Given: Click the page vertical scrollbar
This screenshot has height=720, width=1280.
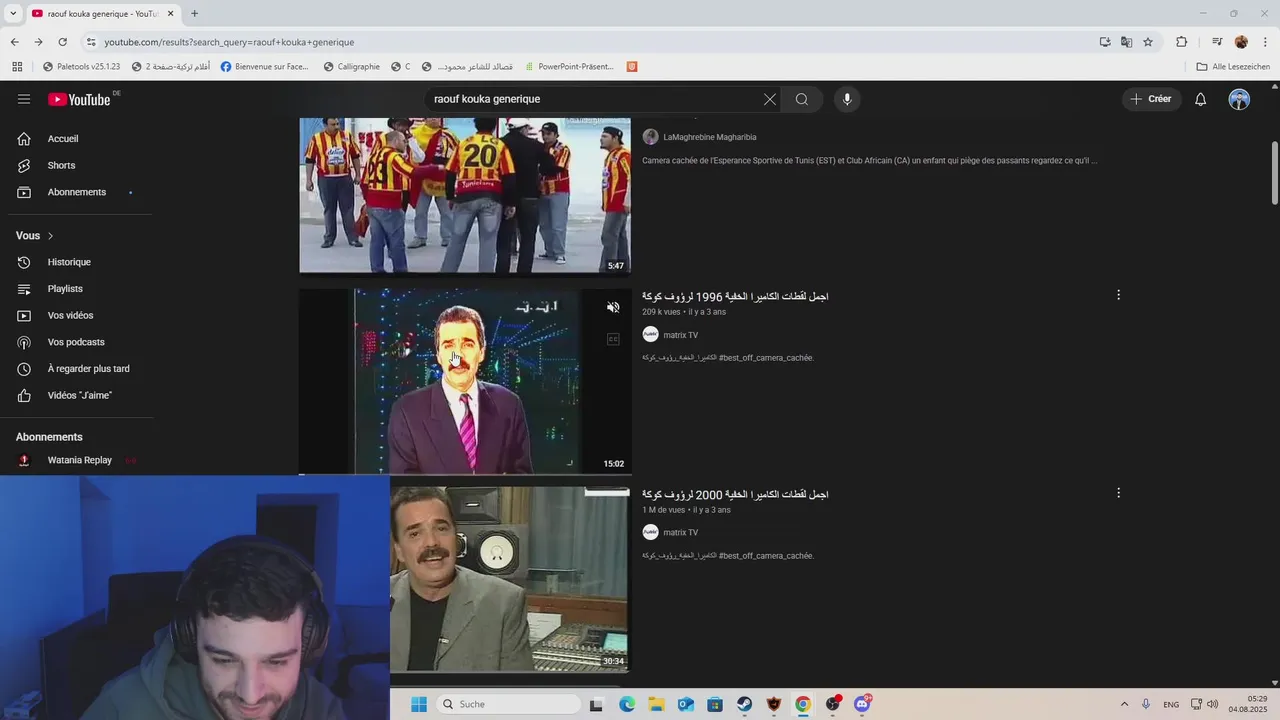Looking at the screenshot, I should [1275, 172].
